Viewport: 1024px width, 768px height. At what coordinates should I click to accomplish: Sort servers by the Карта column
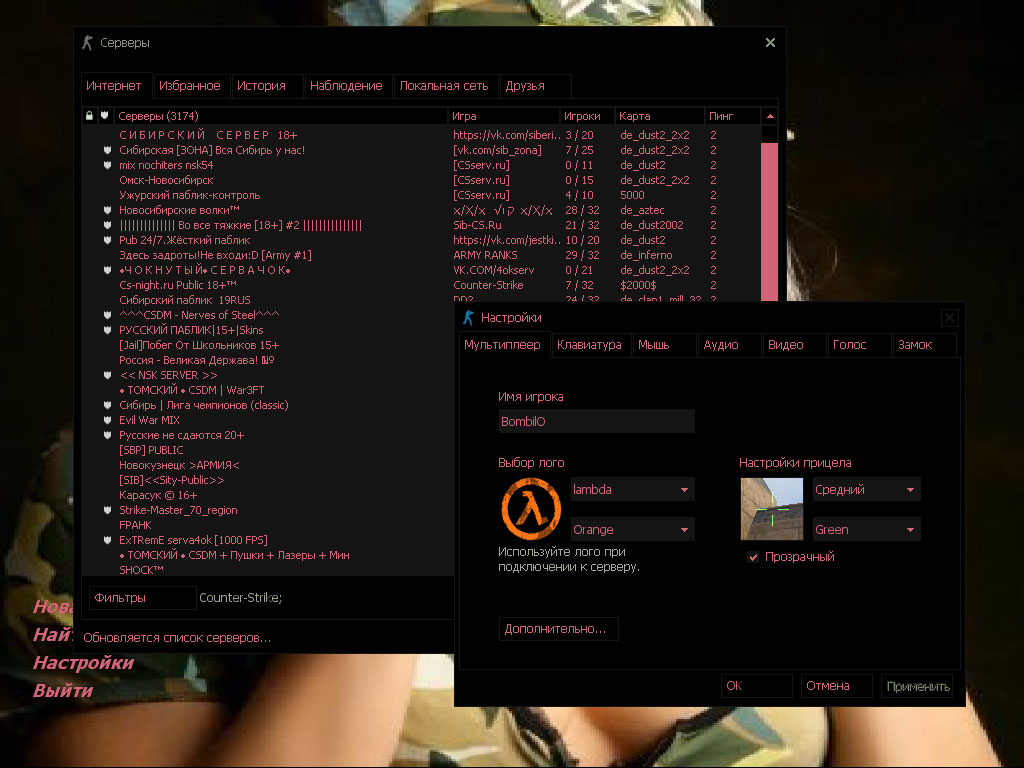660,116
